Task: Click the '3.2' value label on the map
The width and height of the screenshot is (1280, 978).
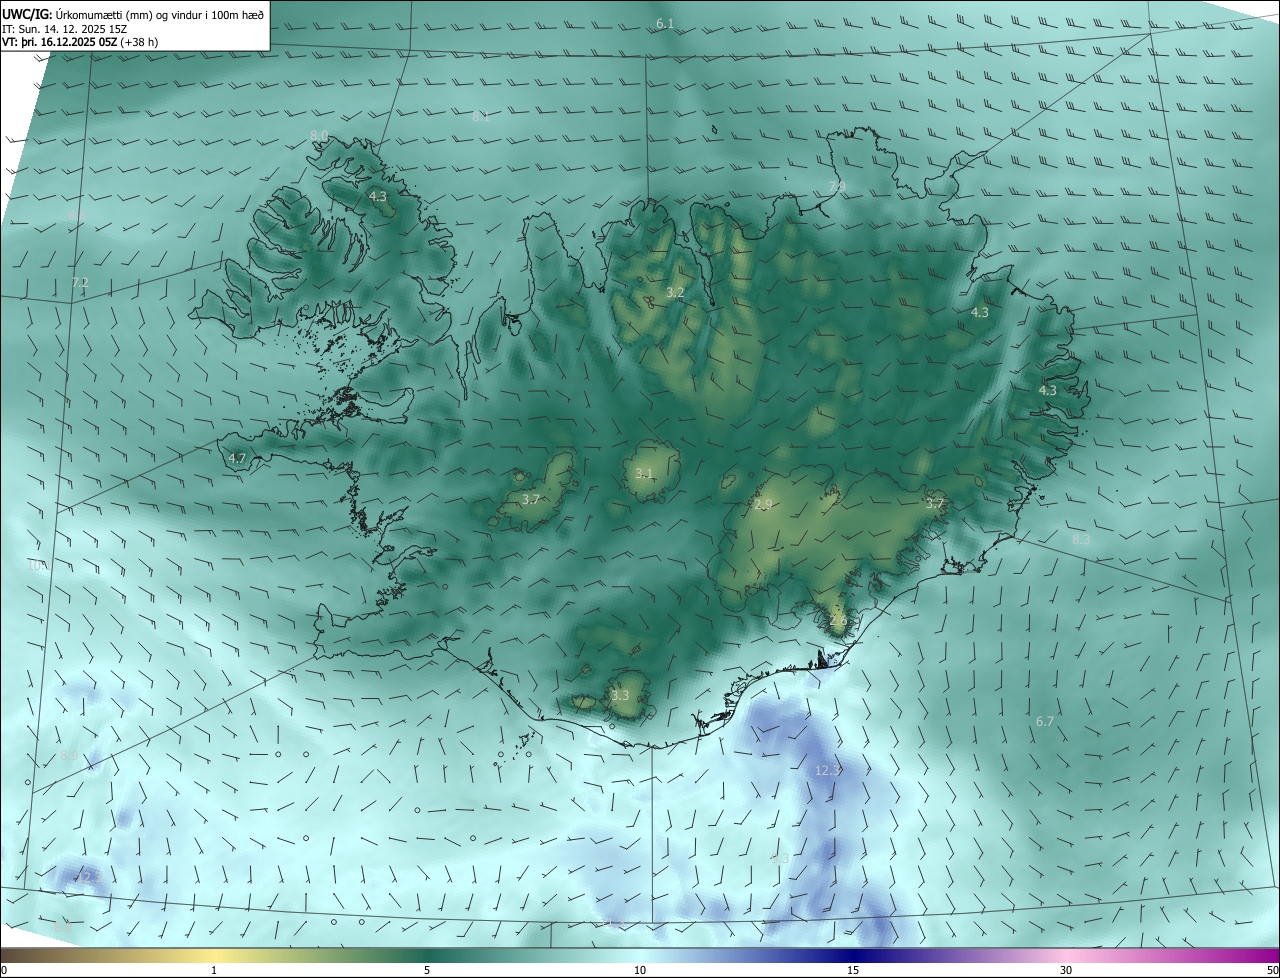Action: (675, 293)
